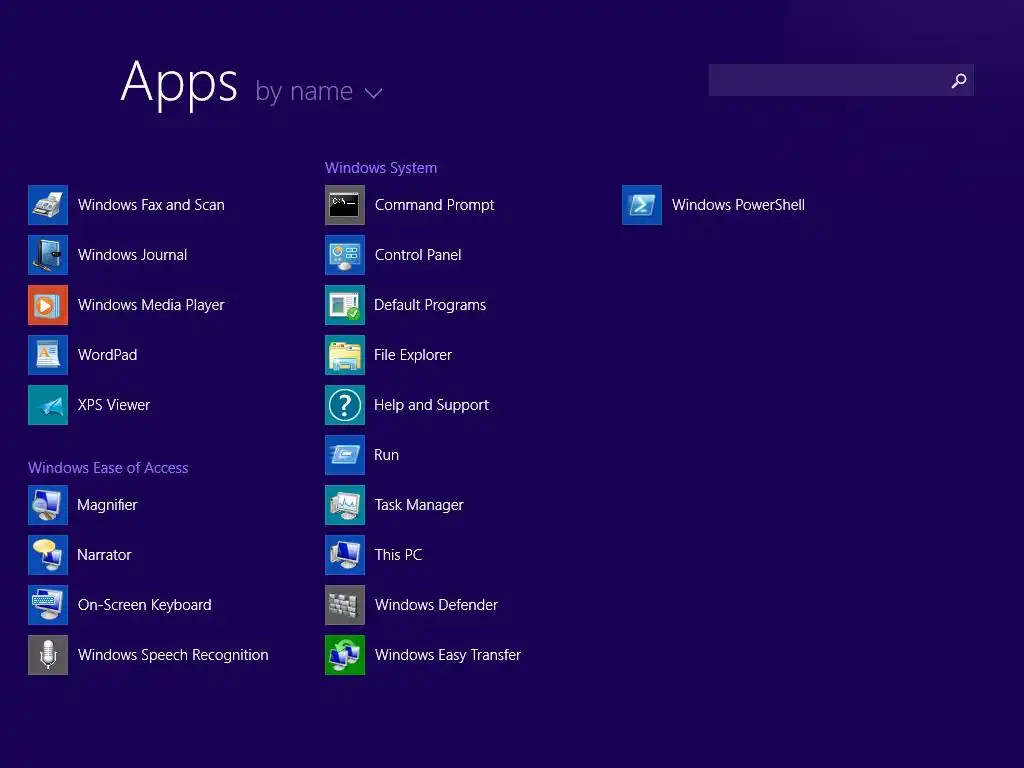Click the Help and Support question mark icon
Image resolution: width=1024 pixels, height=768 pixels.
point(345,405)
